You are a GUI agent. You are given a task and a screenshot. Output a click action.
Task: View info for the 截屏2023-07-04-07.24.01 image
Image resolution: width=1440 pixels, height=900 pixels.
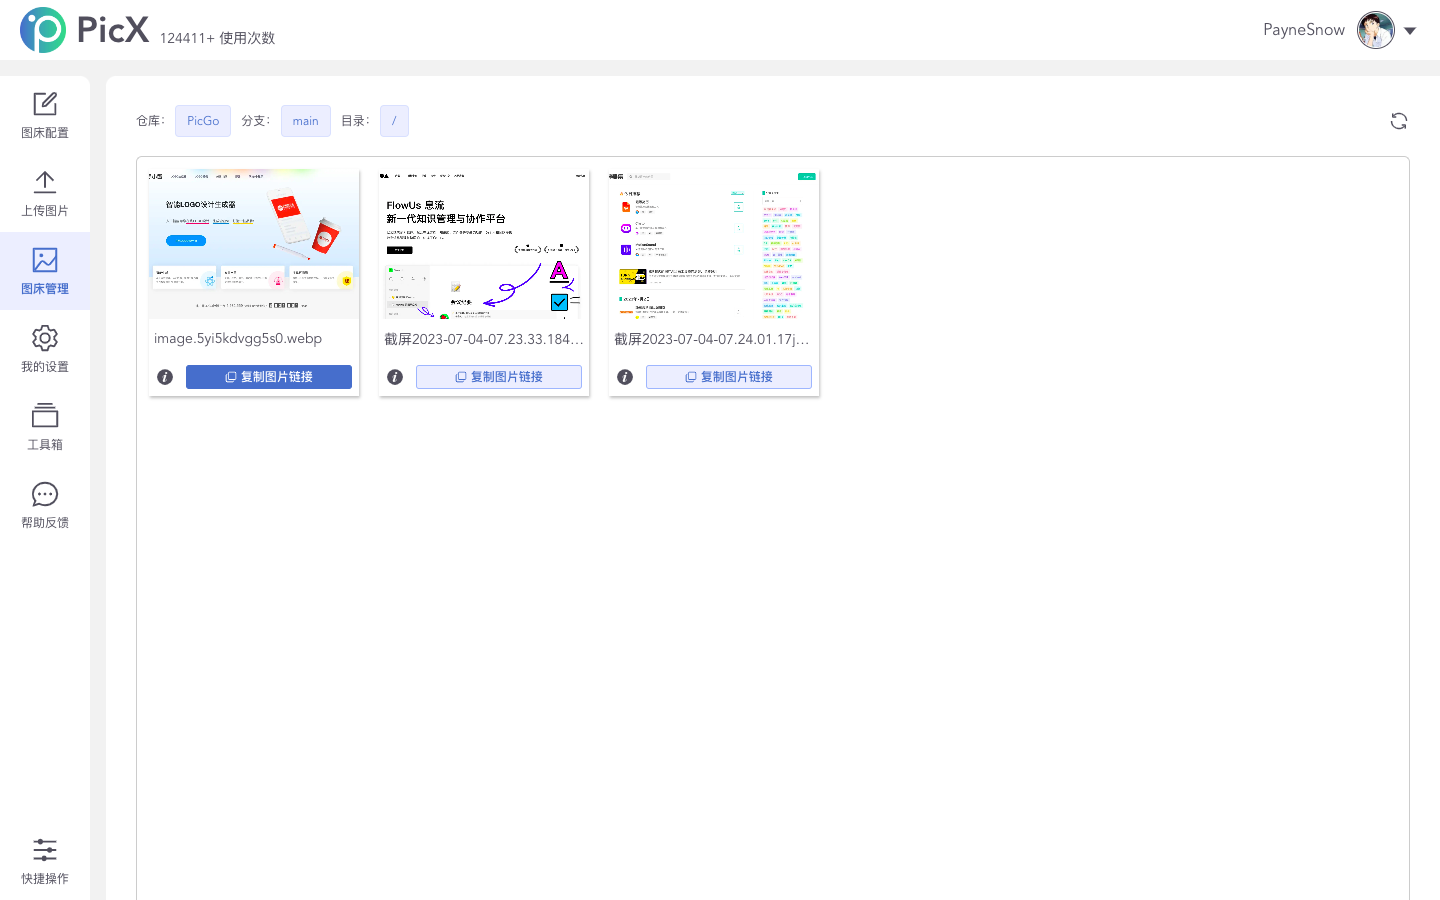(x=625, y=377)
